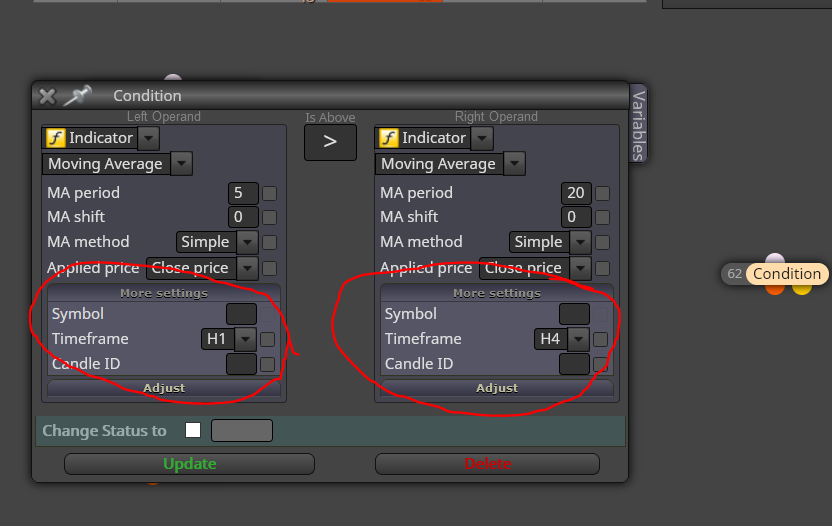The width and height of the screenshot is (832, 526).
Task: Toggle Right Operand Timeframe checkbox
Action: 601,339
